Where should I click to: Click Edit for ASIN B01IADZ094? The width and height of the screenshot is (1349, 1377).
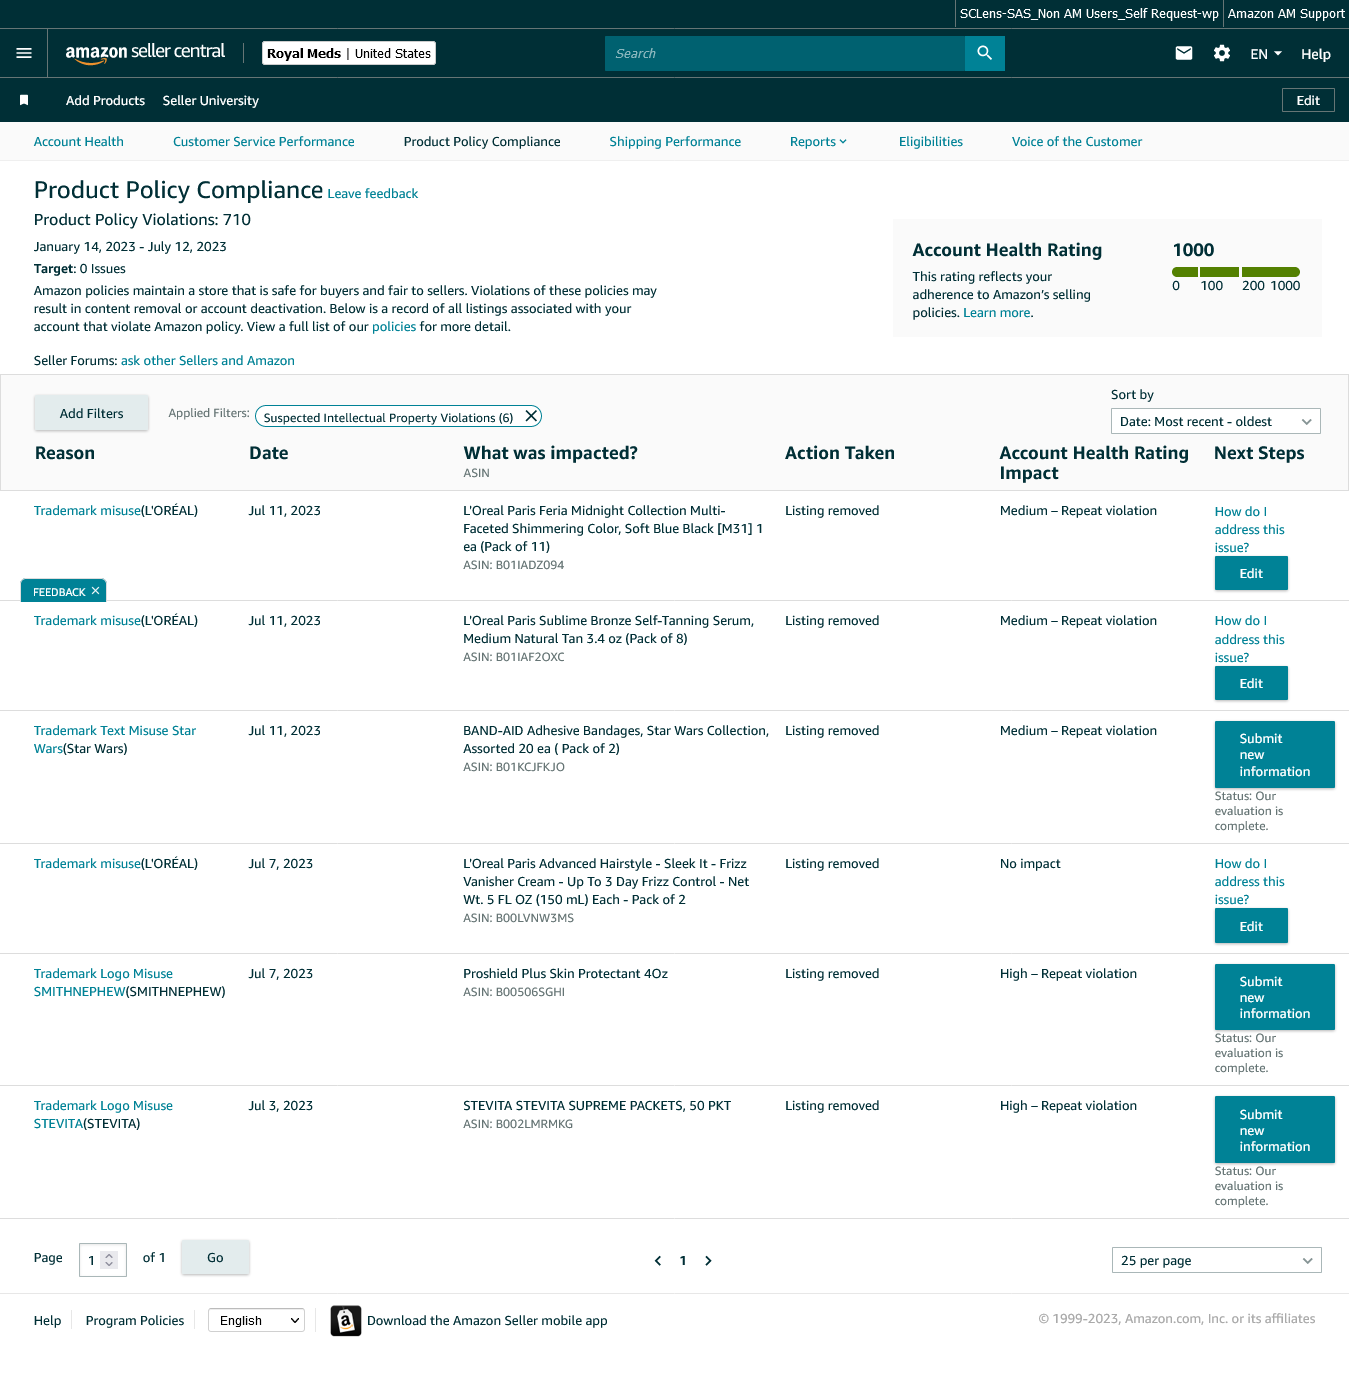[x=1251, y=573]
